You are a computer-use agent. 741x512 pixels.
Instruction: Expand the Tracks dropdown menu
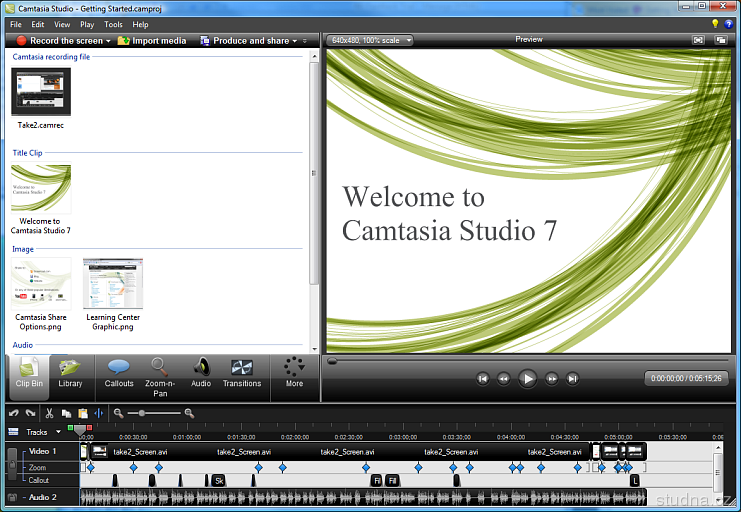click(58, 432)
